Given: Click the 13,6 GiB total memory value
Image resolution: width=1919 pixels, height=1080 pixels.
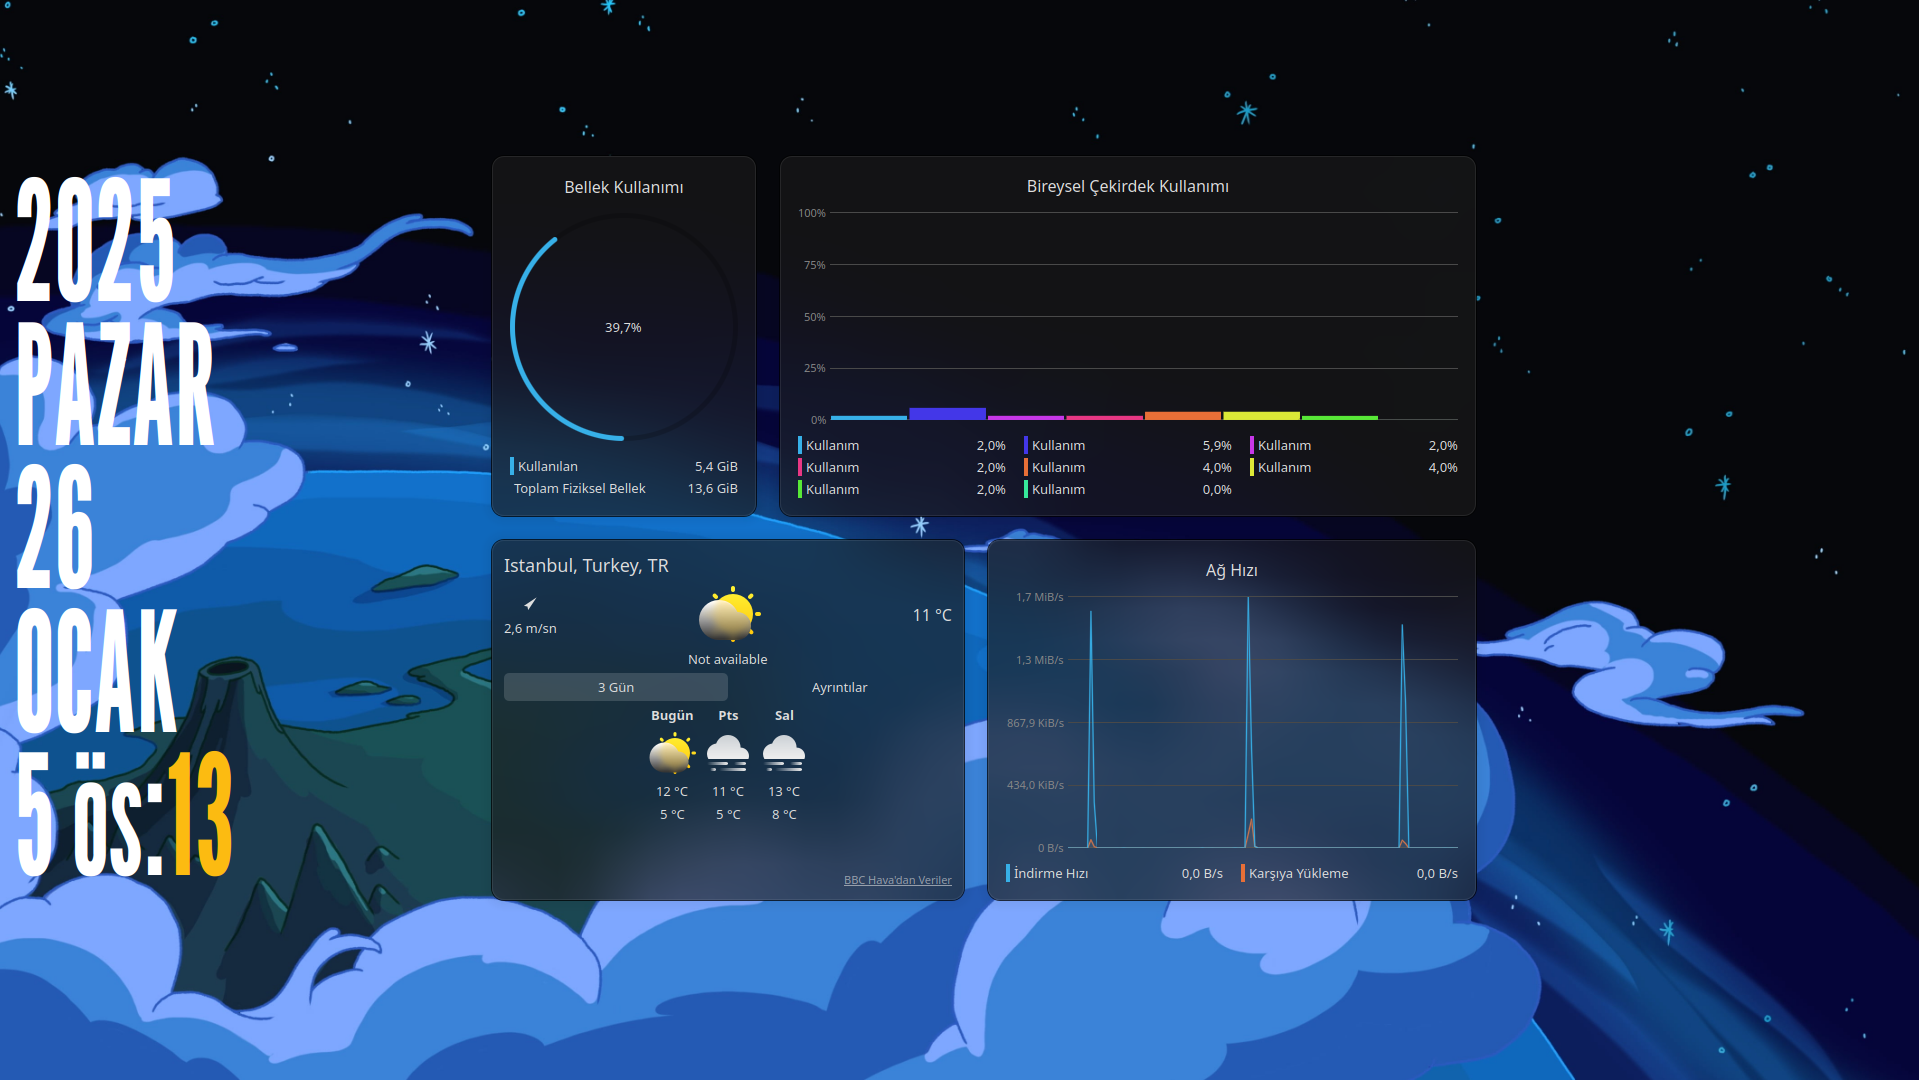Looking at the screenshot, I should coord(713,488).
